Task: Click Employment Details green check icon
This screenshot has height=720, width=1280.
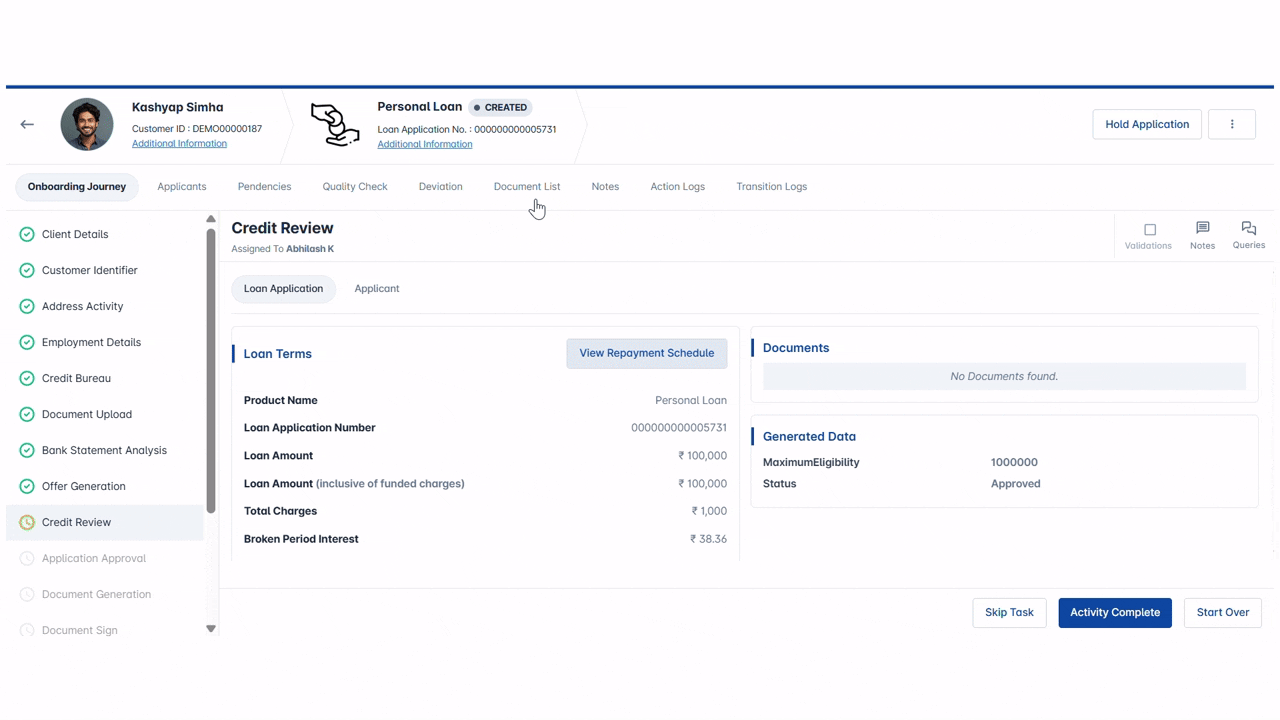Action: [x=27, y=342]
